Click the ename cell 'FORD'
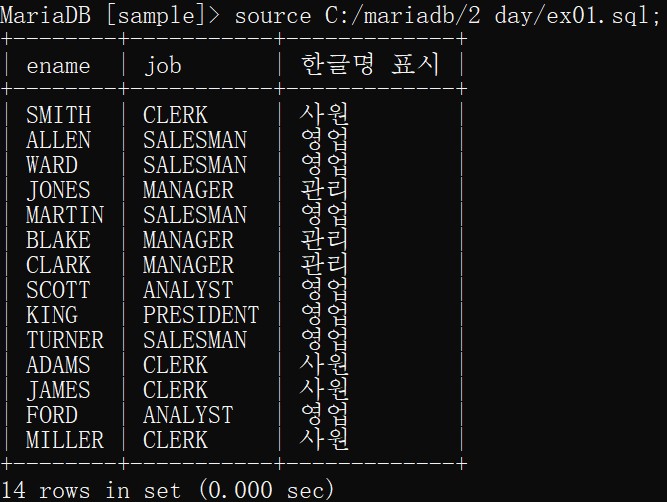This screenshot has height=502, width=667. click(52, 415)
